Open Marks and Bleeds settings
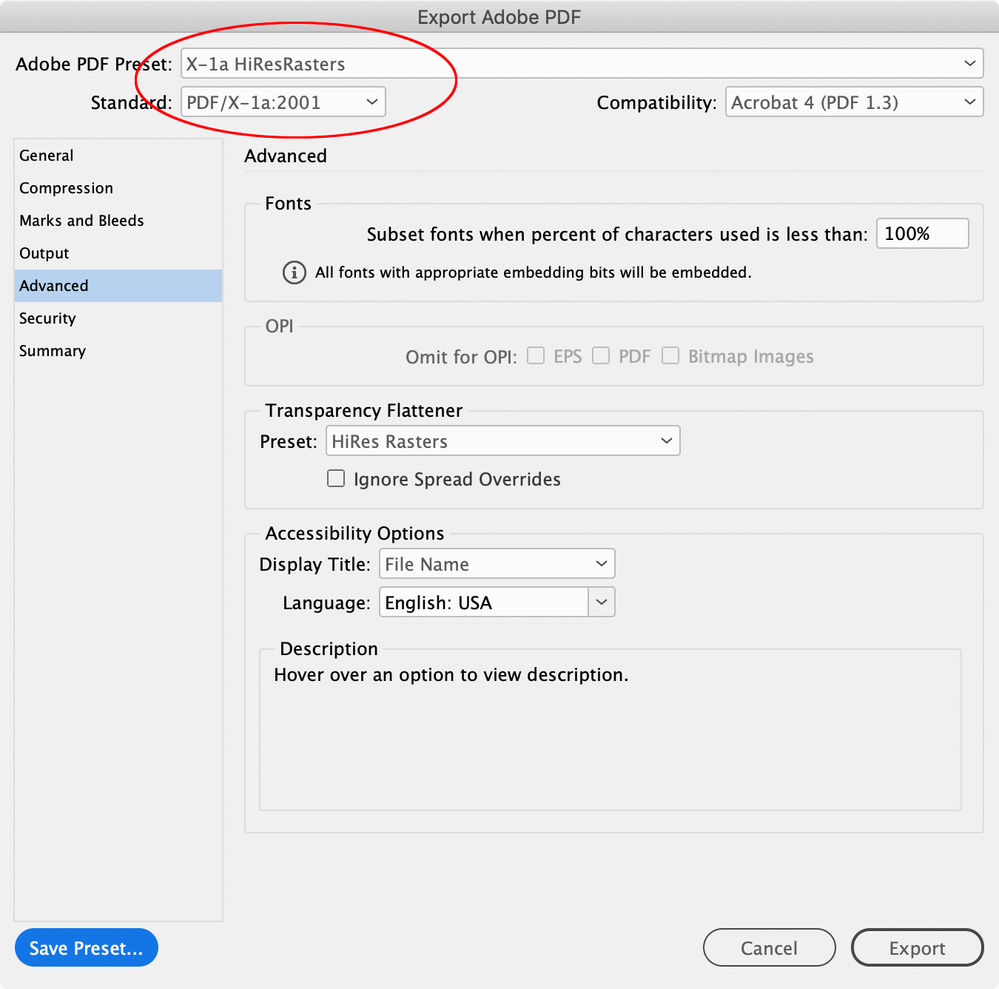Screen dimensions: 999x989 [x=118, y=220]
